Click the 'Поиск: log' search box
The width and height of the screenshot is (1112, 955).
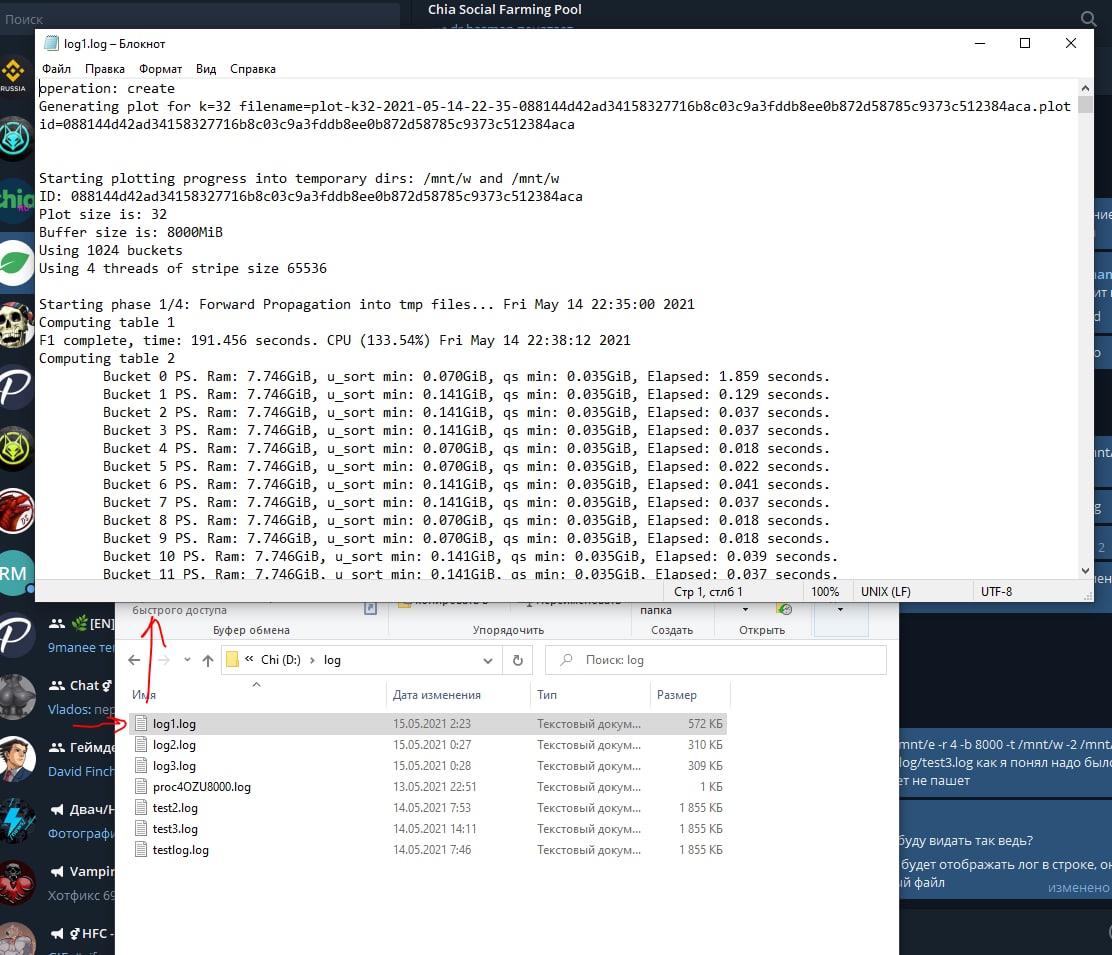pos(716,660)
